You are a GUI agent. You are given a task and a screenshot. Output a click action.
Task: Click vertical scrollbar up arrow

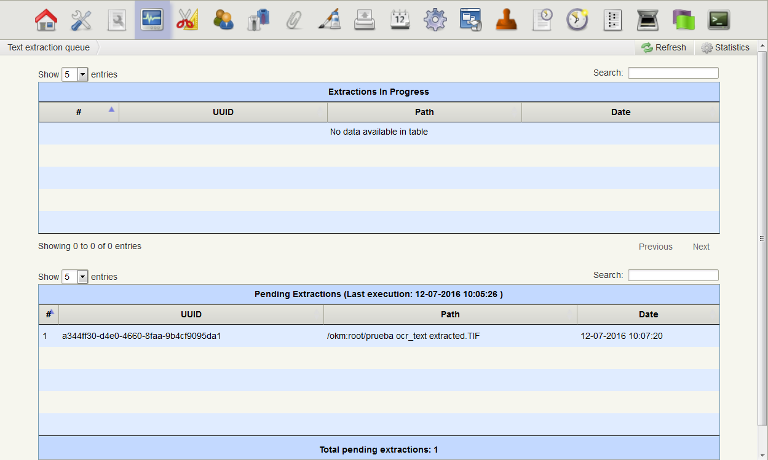click(x=762, y=46)
